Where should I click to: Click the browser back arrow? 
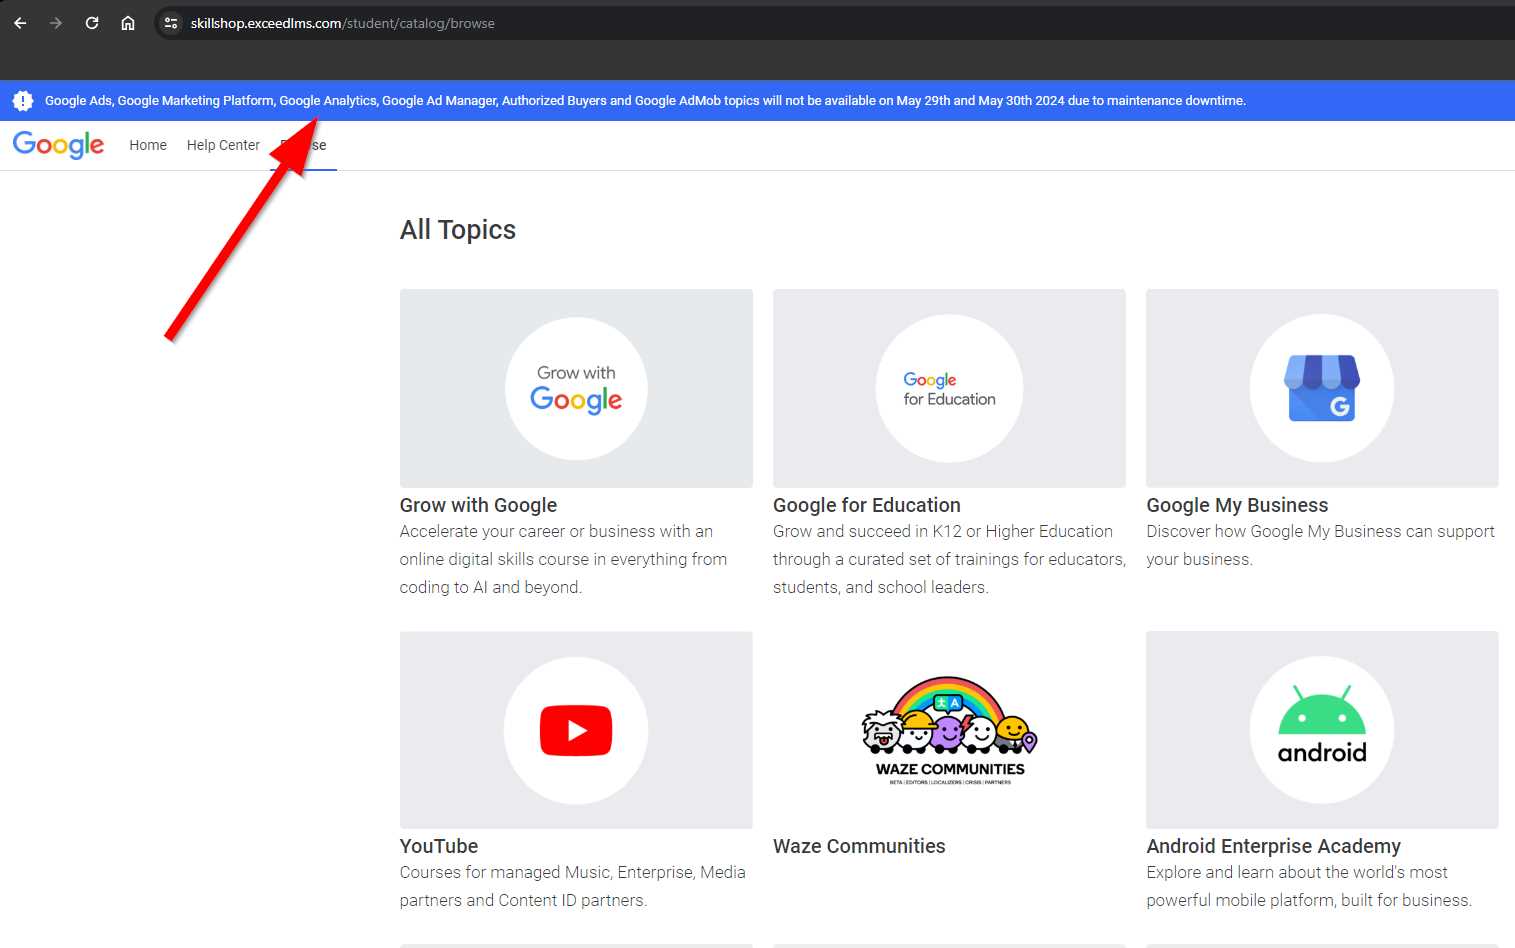20,23
